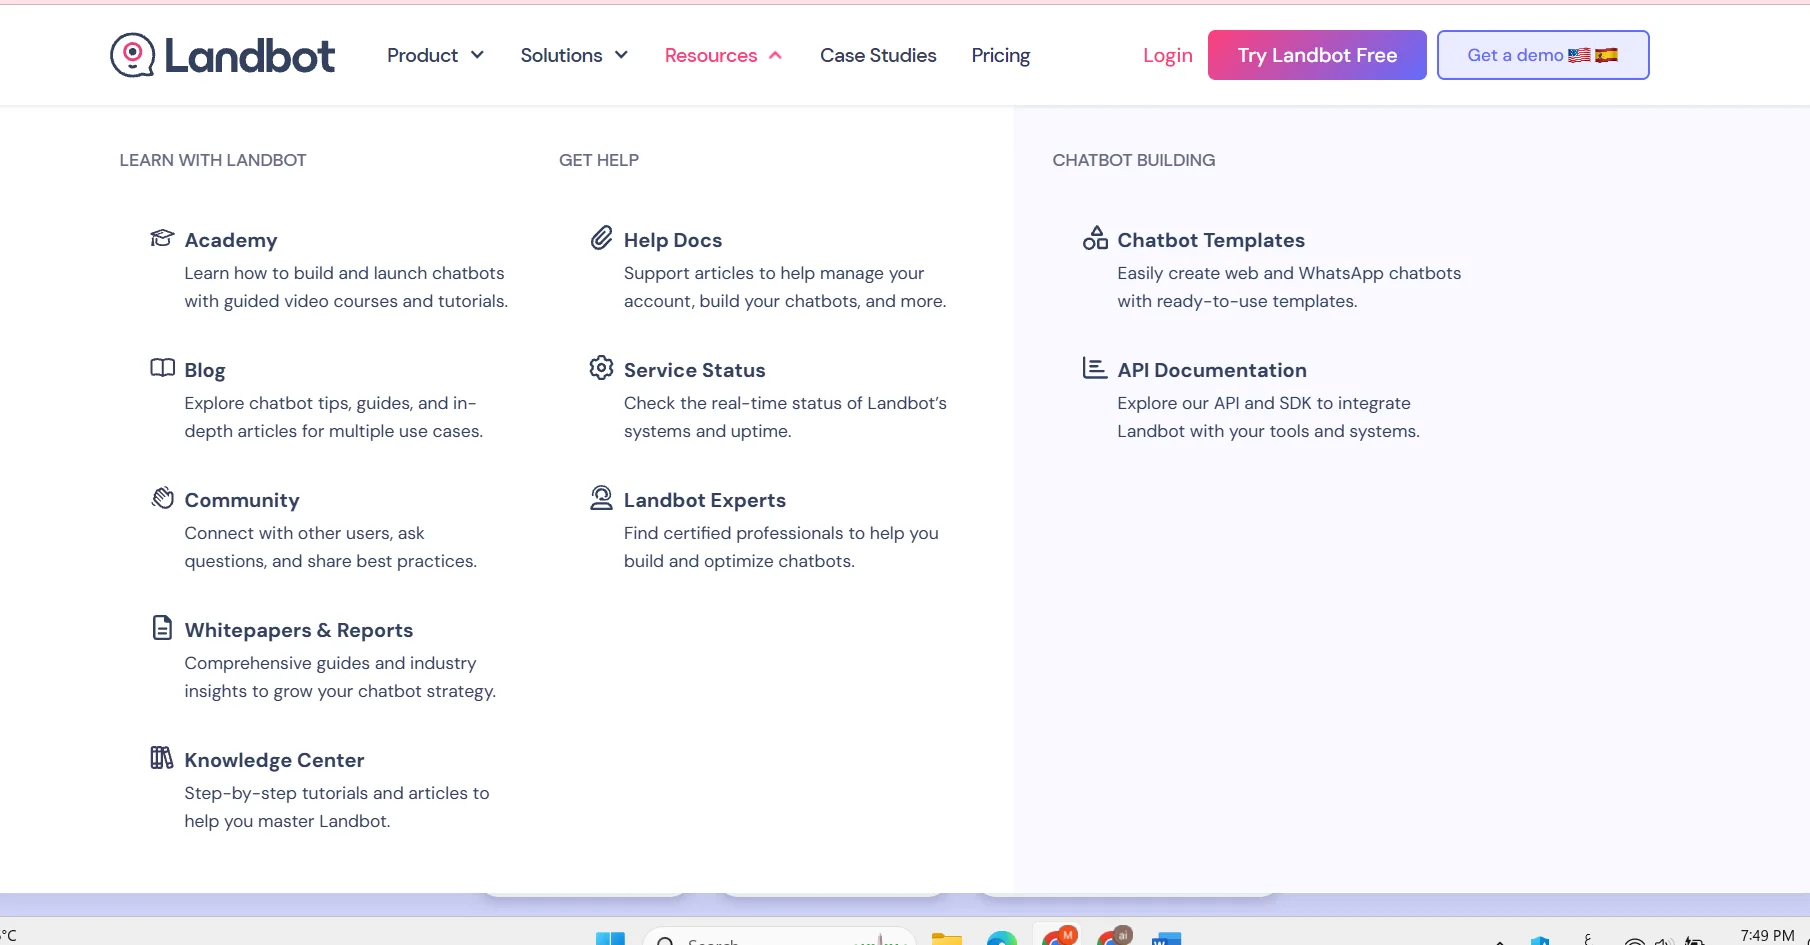Image resolution: width=1810 pixels, height=945 pixels.
Task: Click the Knowledge Center books icon
Action: [x=162, y=758]
